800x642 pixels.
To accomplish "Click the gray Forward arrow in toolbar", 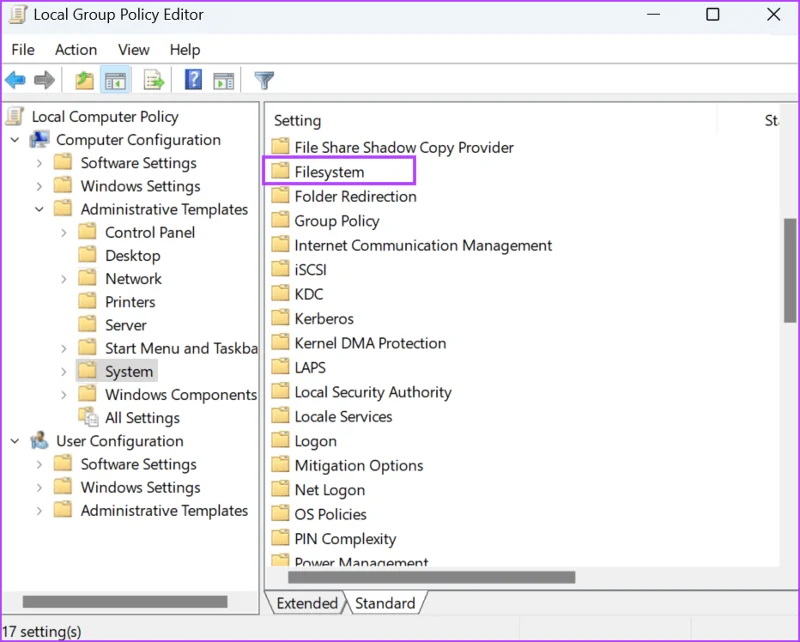I will 44,80.
